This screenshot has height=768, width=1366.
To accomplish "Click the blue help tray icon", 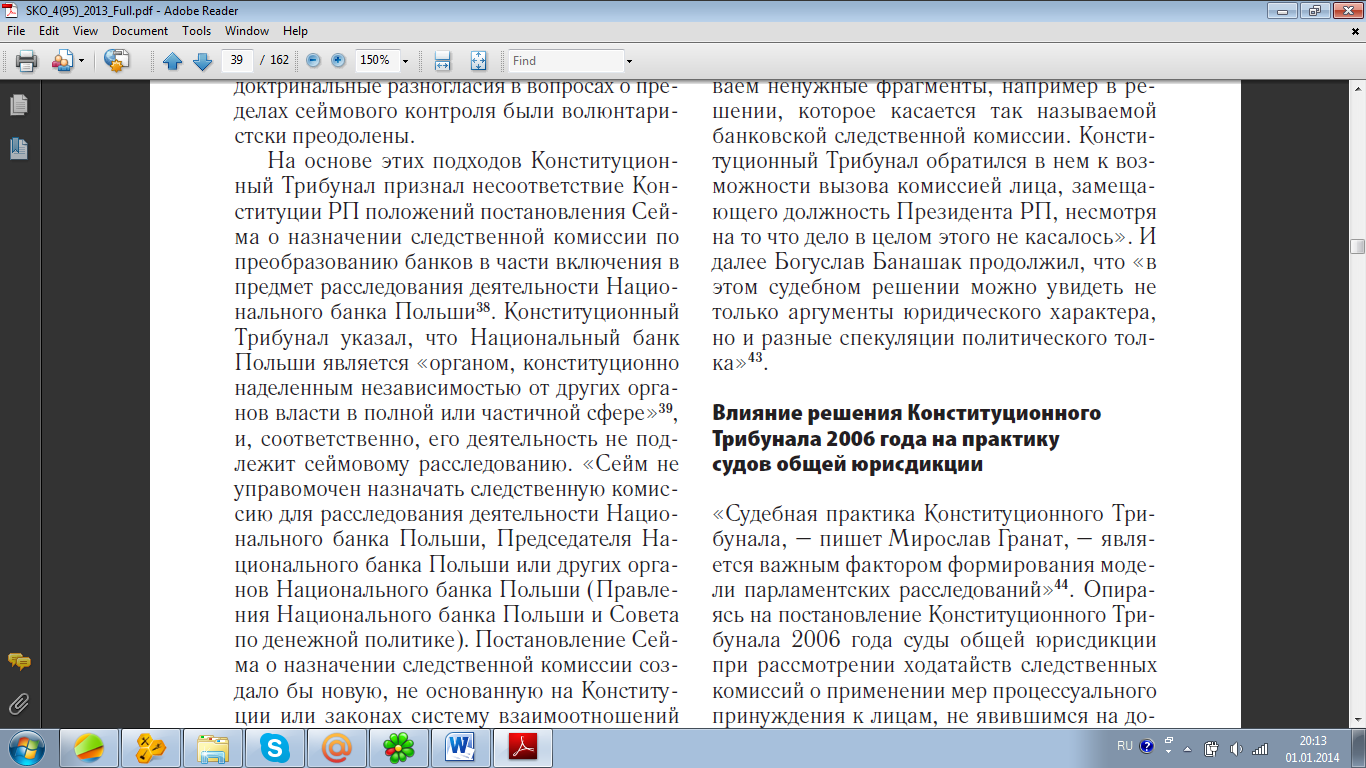I will click(x=1146, y=746).
